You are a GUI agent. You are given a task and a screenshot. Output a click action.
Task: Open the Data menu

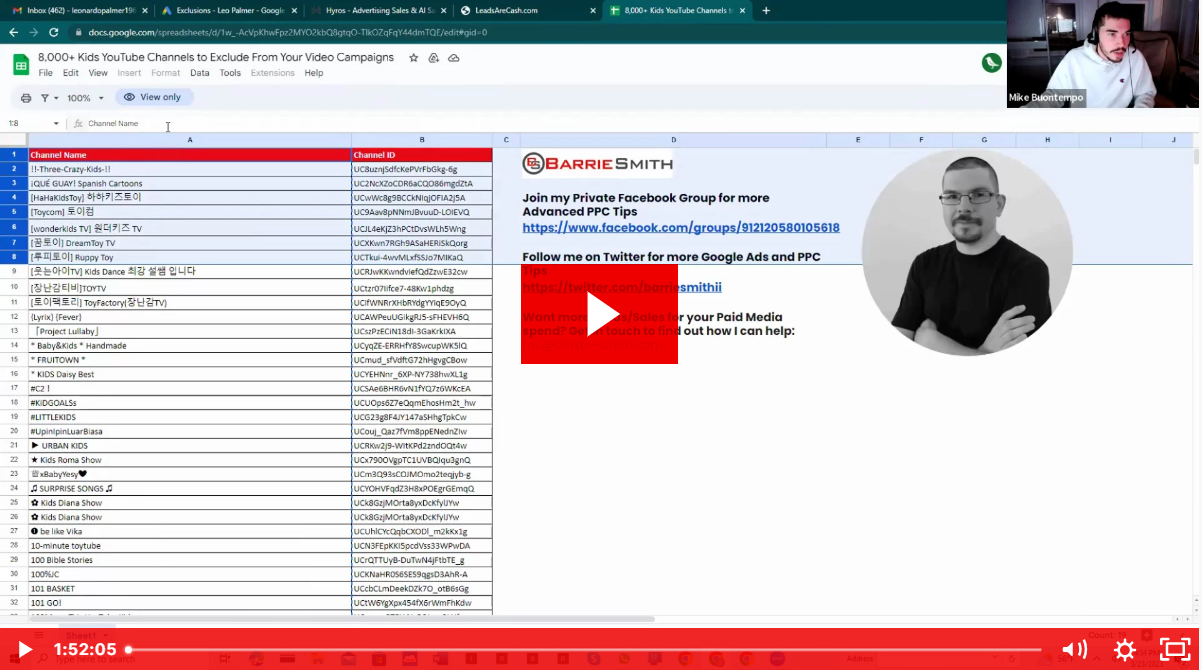click(200, 73)
